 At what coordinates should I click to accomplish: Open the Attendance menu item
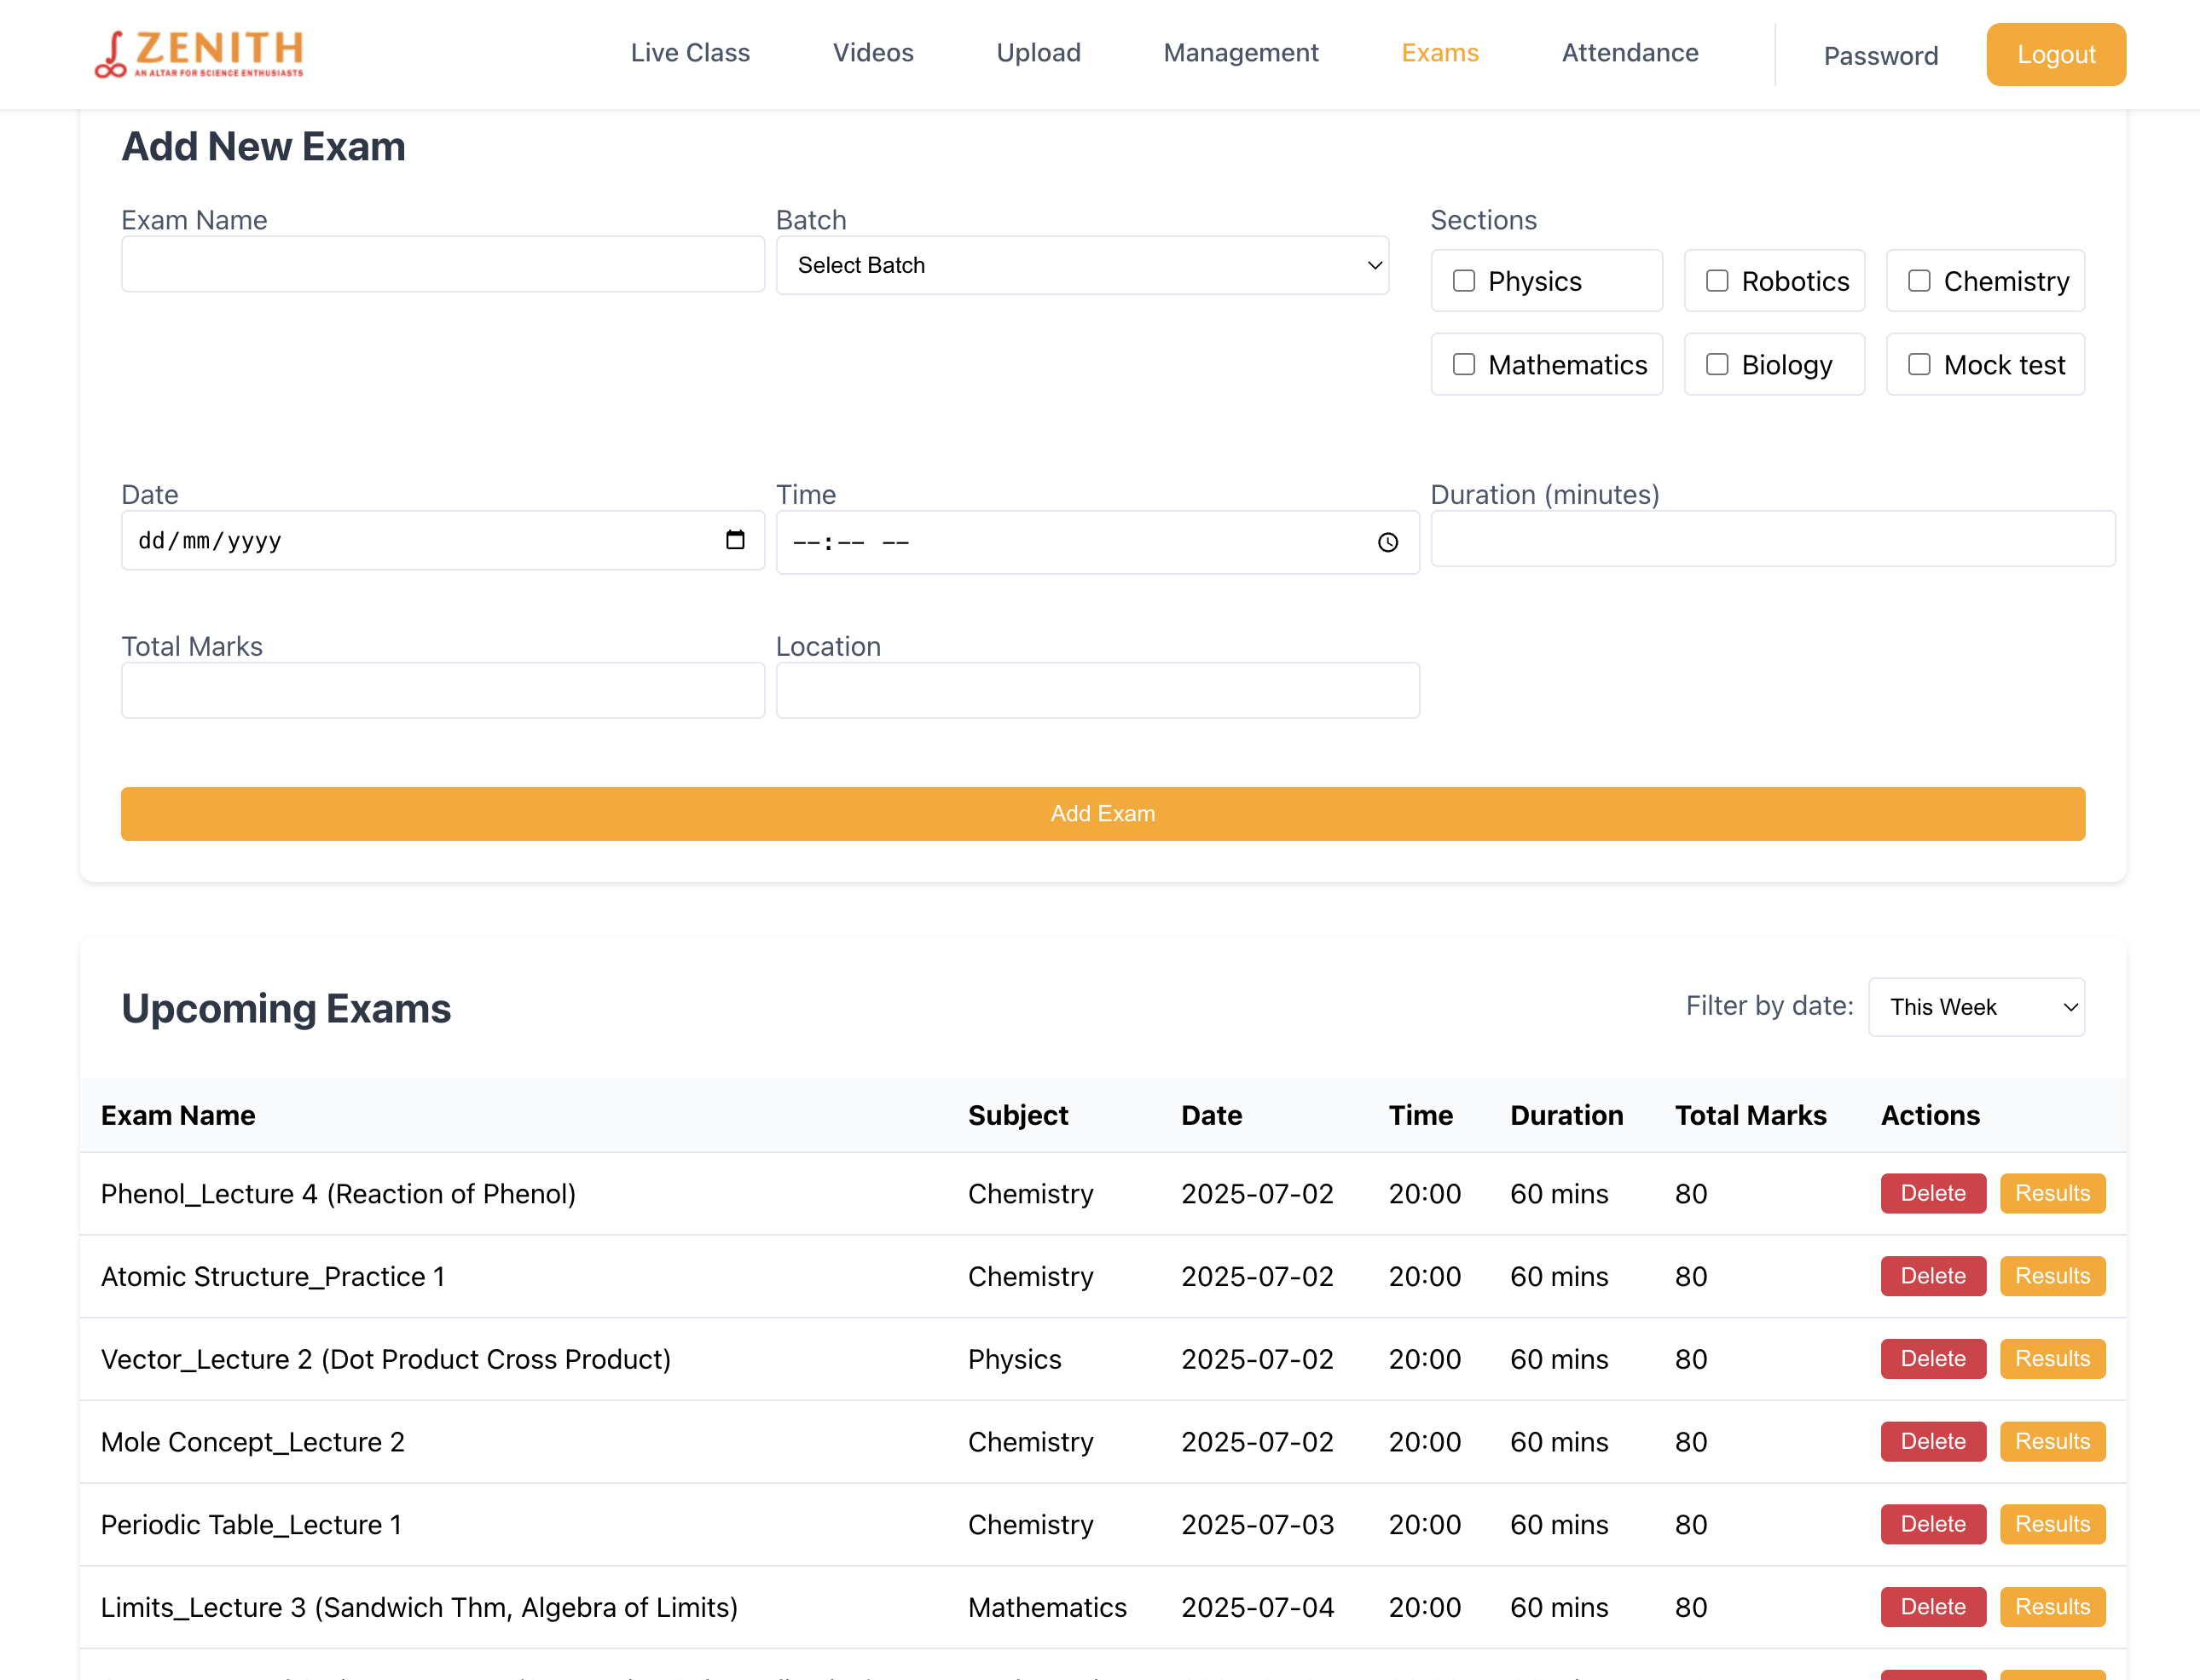(1630, 53)
